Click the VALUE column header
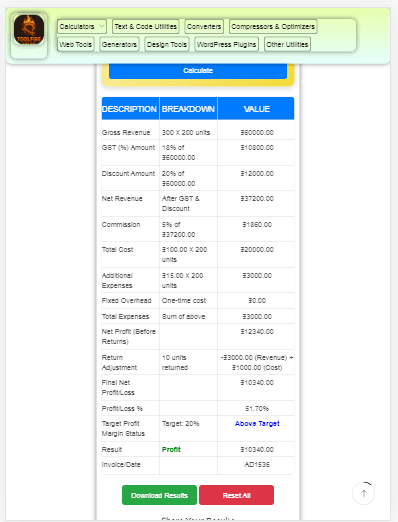 (x=257, y=109)
